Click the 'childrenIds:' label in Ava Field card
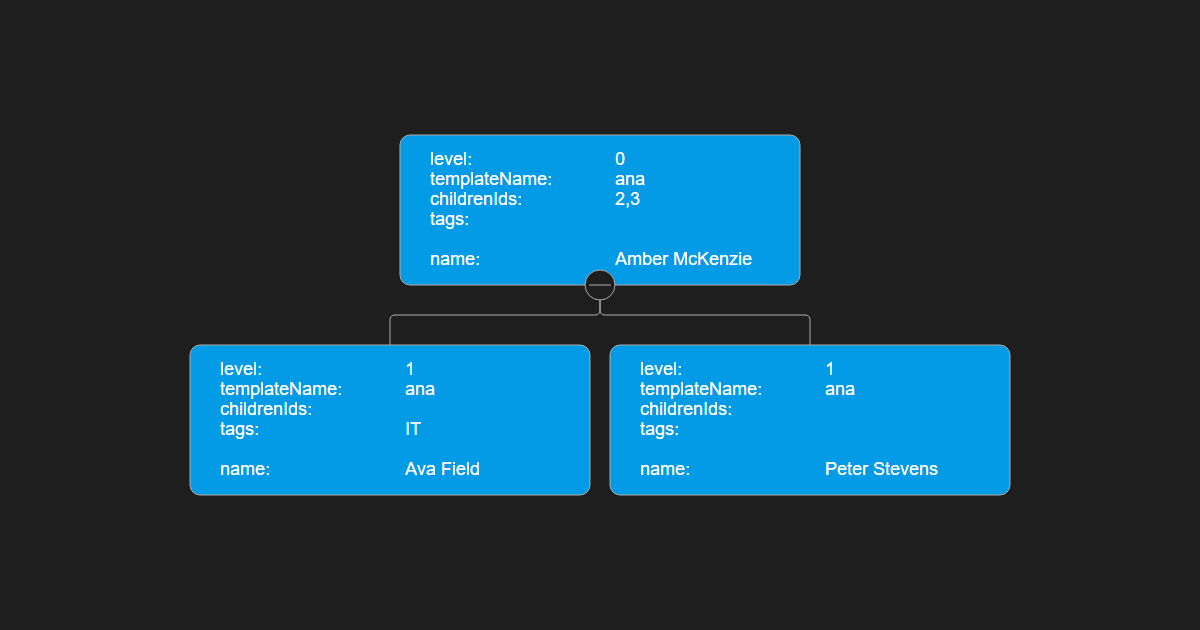1200x630 pixels. [266, 409]
